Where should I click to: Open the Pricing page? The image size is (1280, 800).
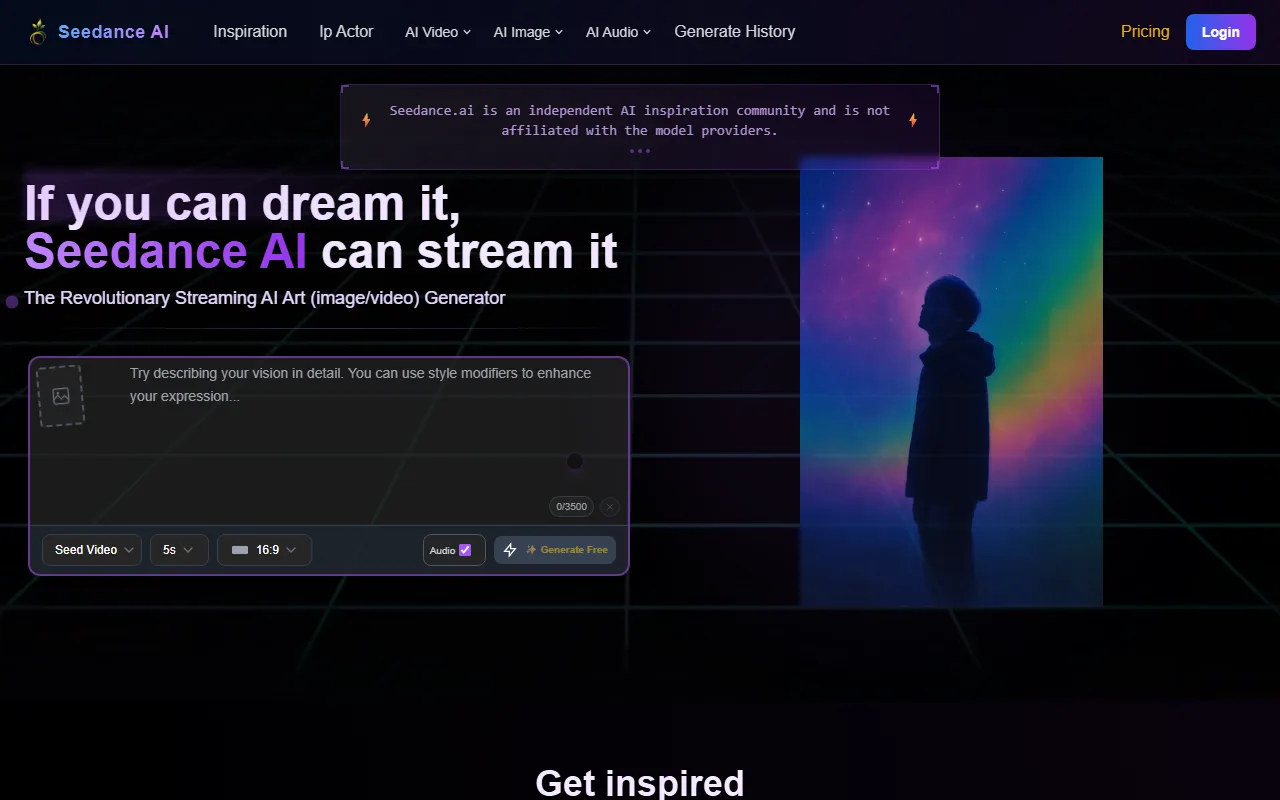(1145, 32)
